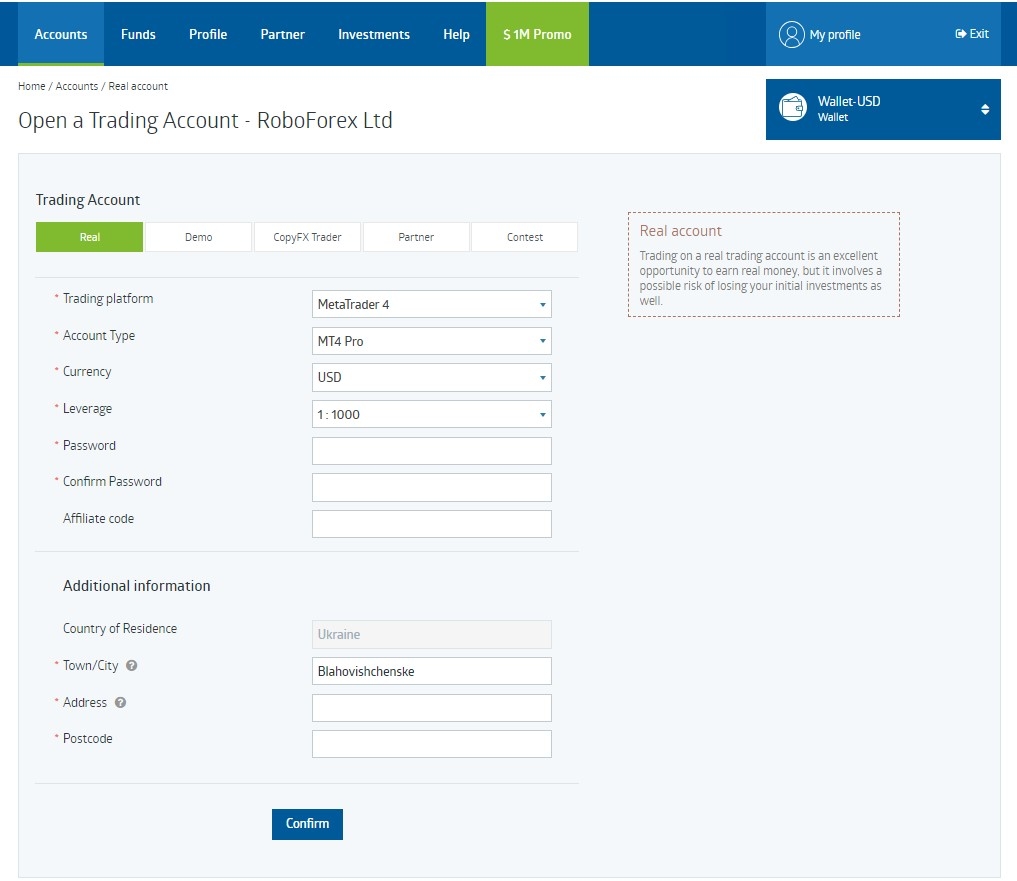
Task: Navigate to the Funds menu item
Action: coord(137,34)
